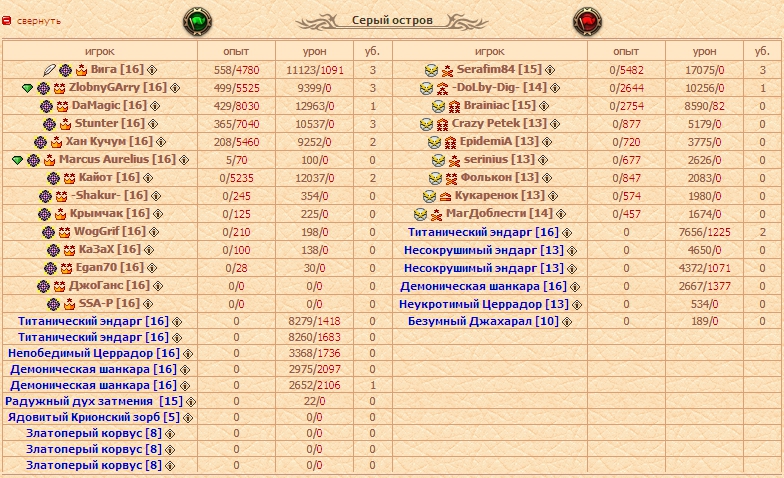Click damage value 4372/1071
The height and width of the screenshot is (478, 784).
tap(704, 268)
